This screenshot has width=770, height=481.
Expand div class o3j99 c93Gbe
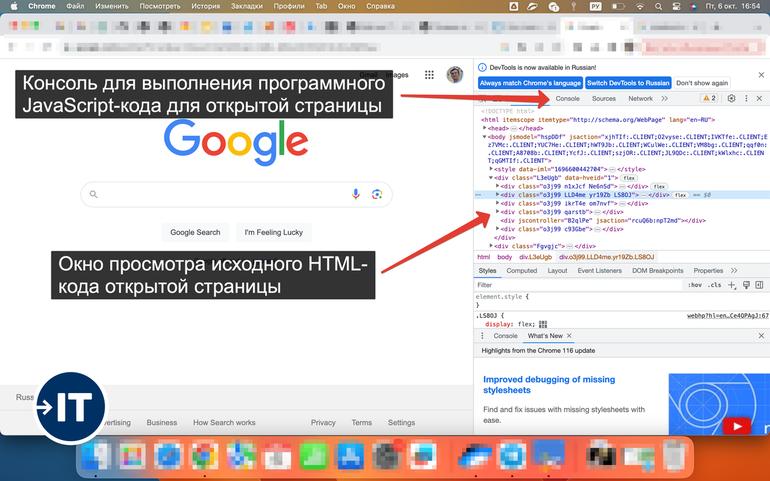tap(497, 229)
